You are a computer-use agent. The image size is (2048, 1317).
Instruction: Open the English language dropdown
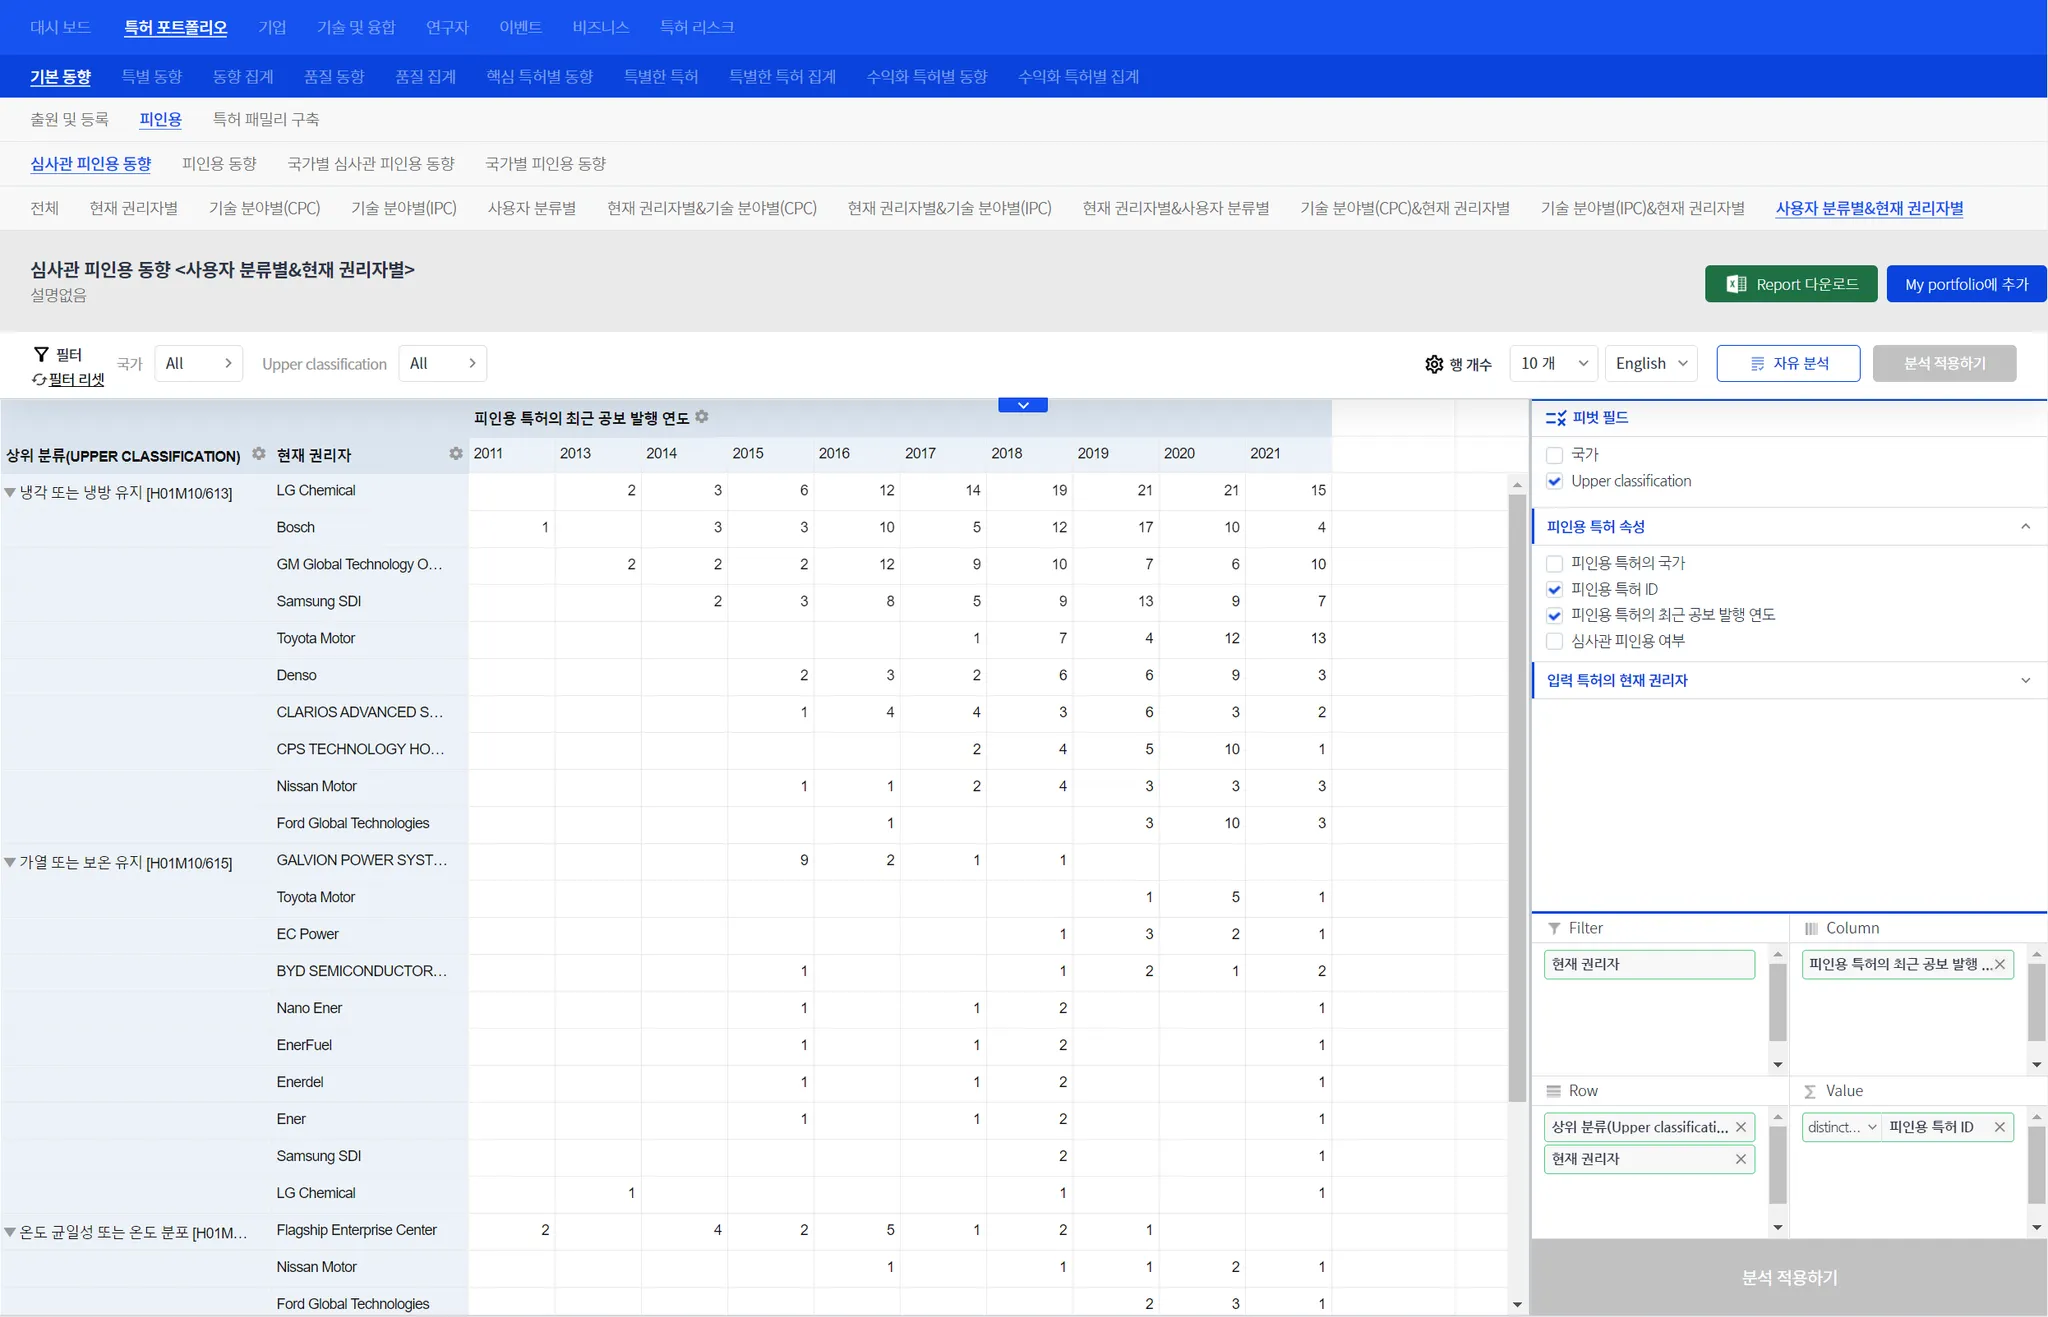1650,363
